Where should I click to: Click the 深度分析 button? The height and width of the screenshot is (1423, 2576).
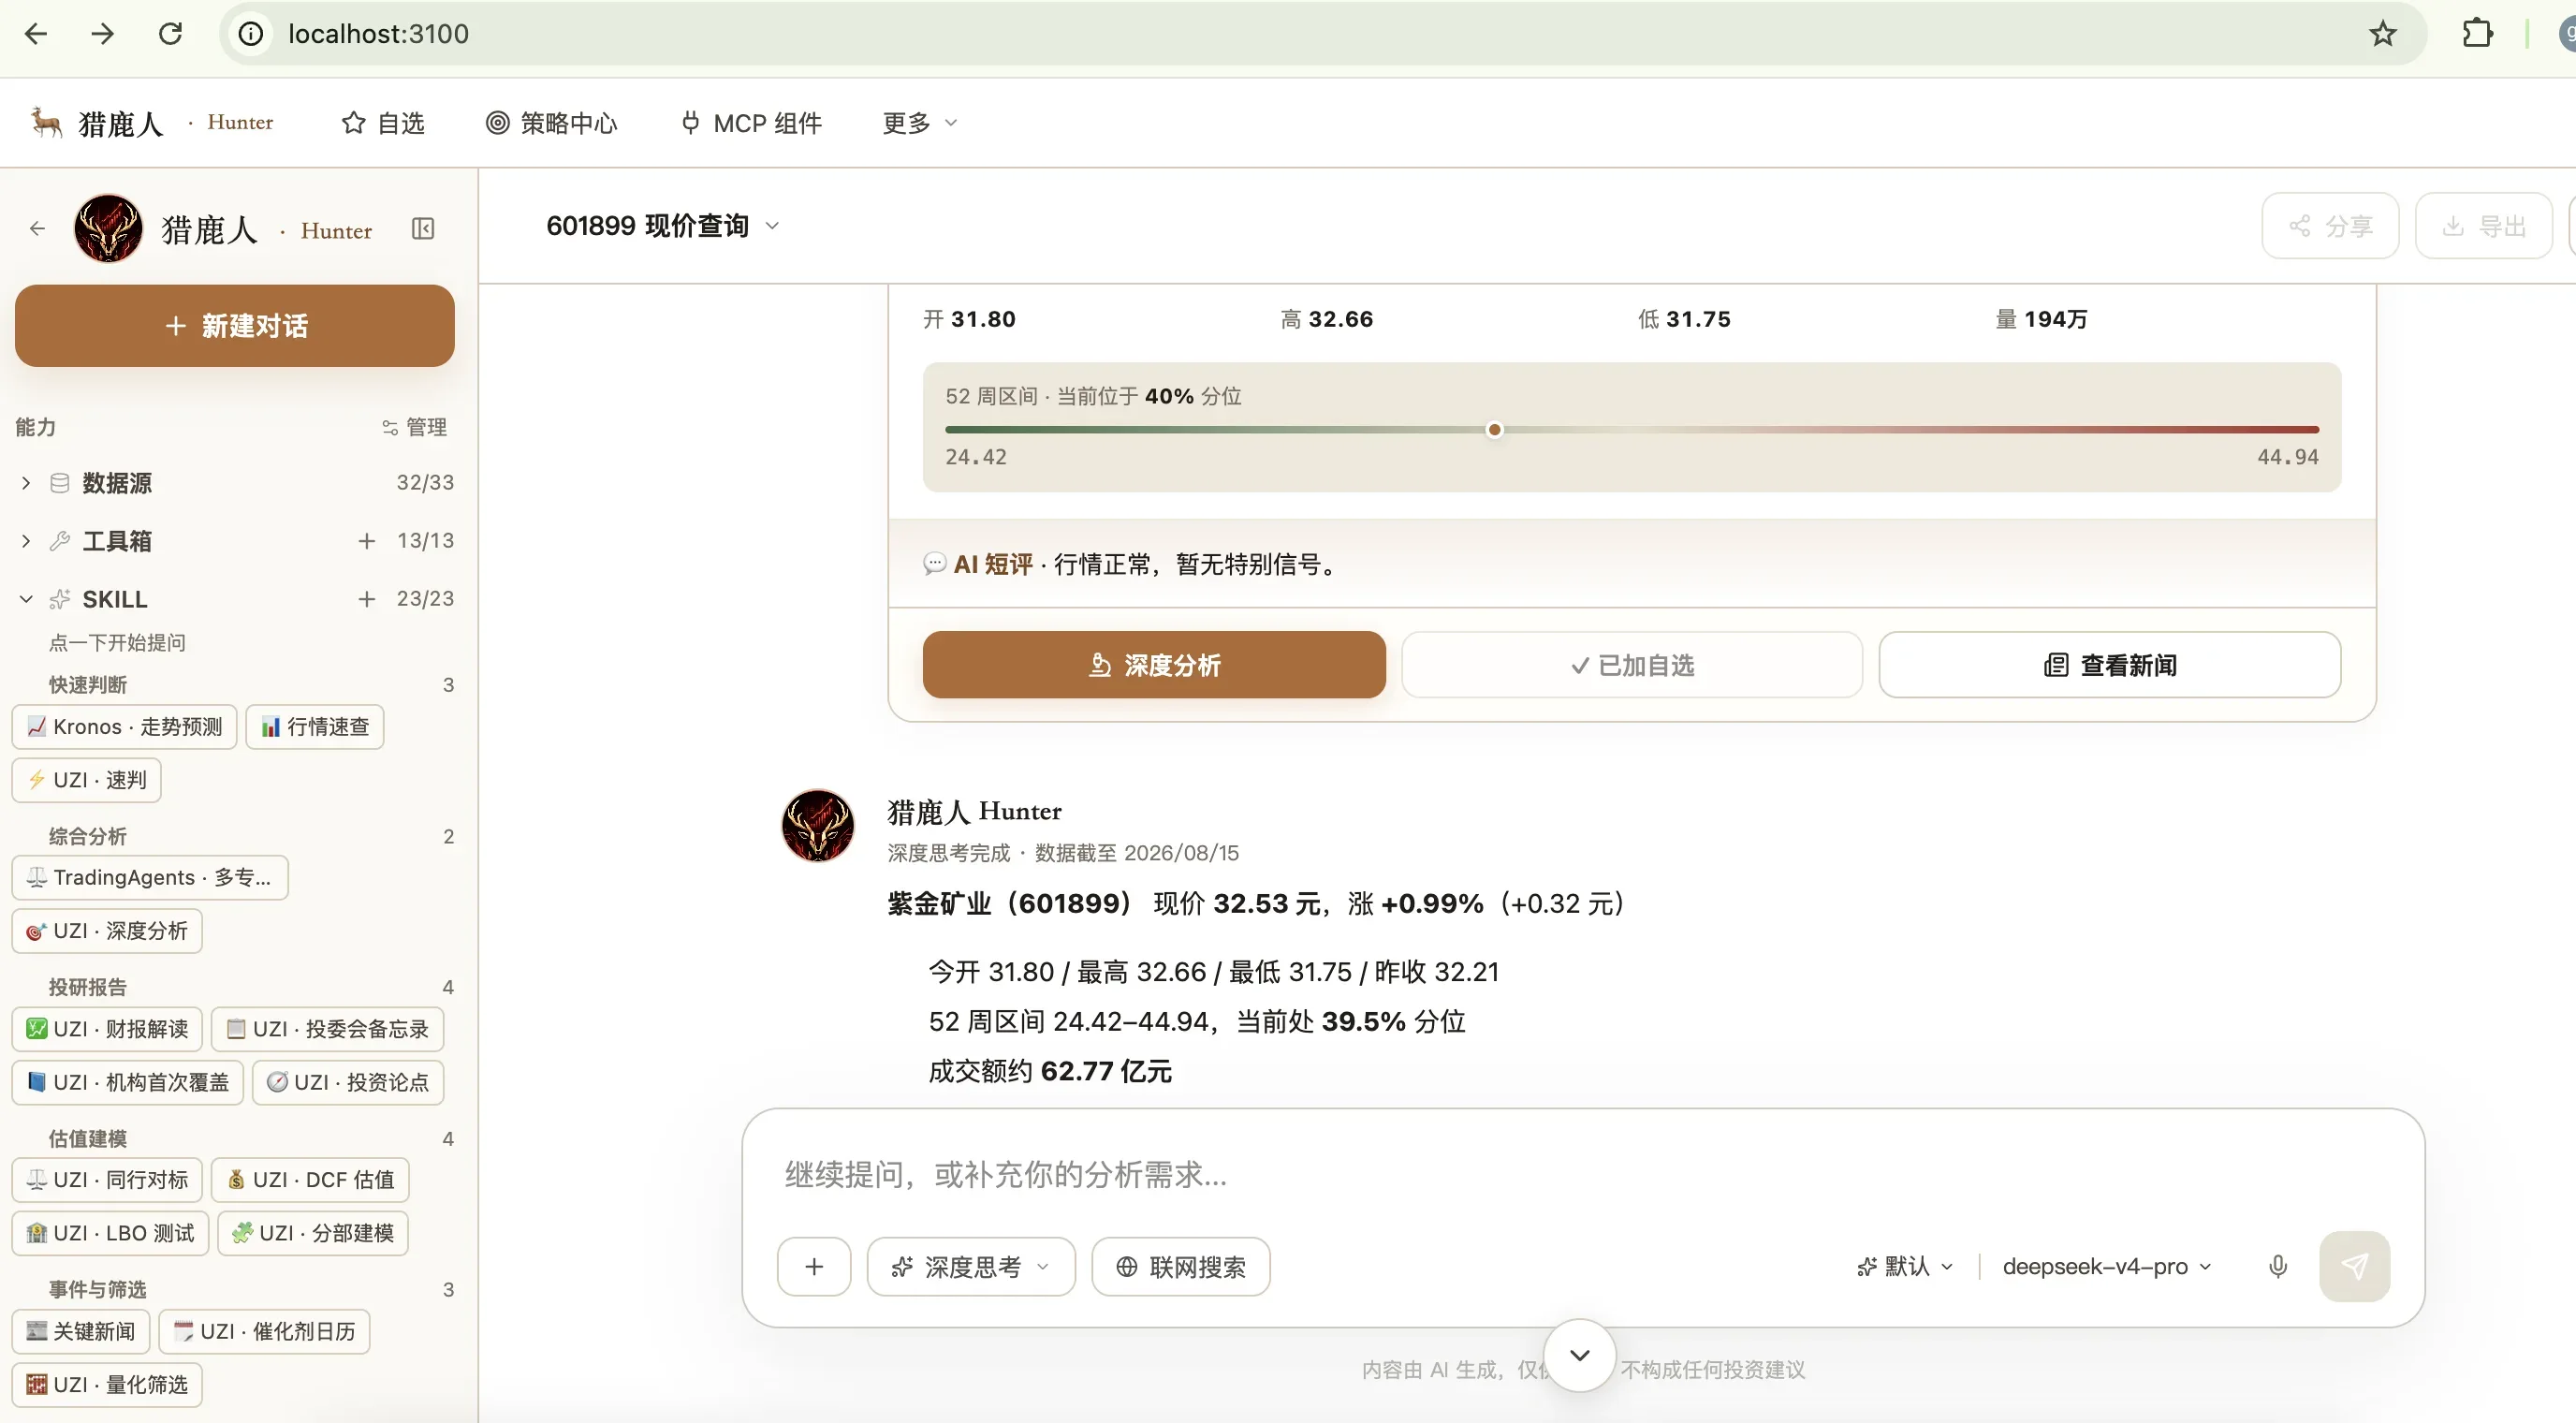[x=1154, y=665]
